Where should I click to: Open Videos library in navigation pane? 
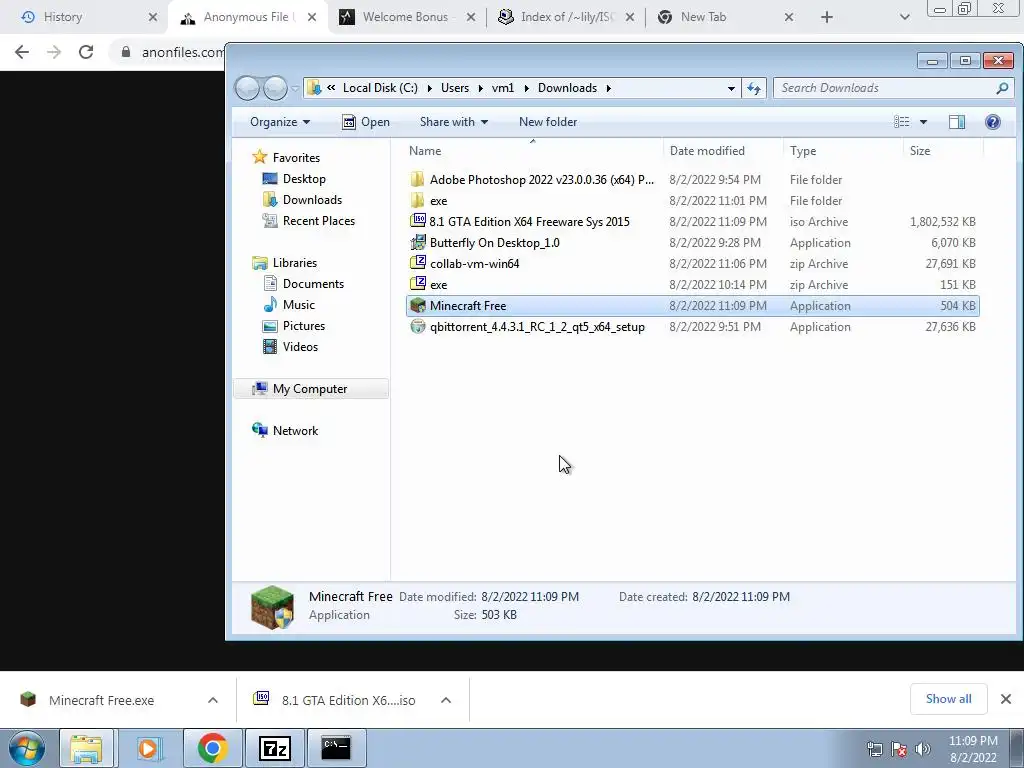[300, 347]
